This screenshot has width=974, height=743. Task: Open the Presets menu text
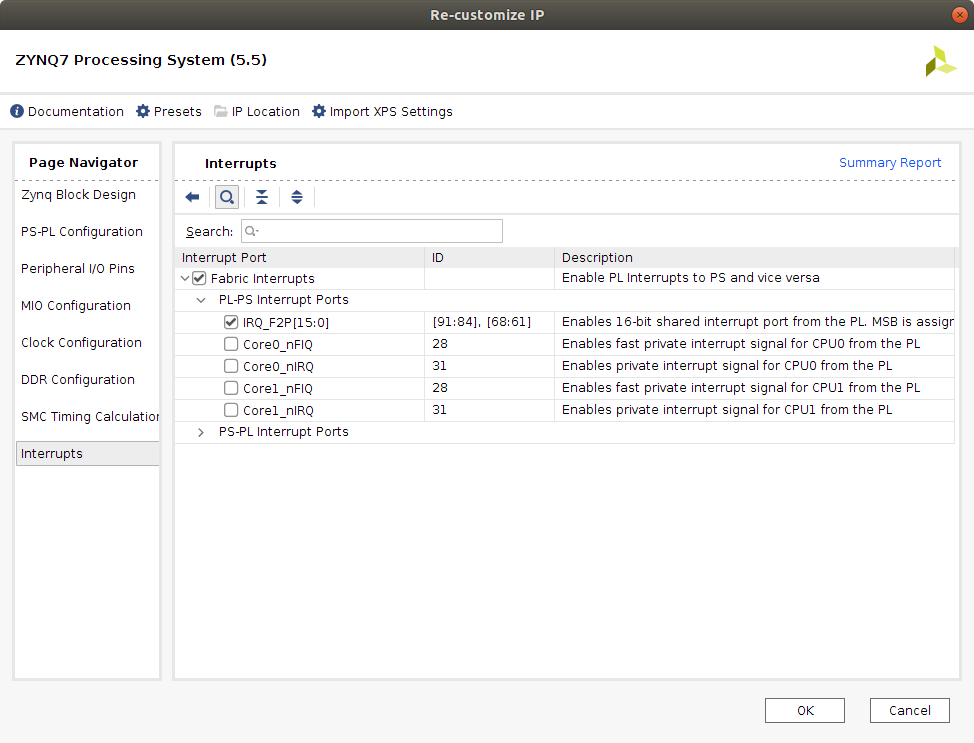178,112
